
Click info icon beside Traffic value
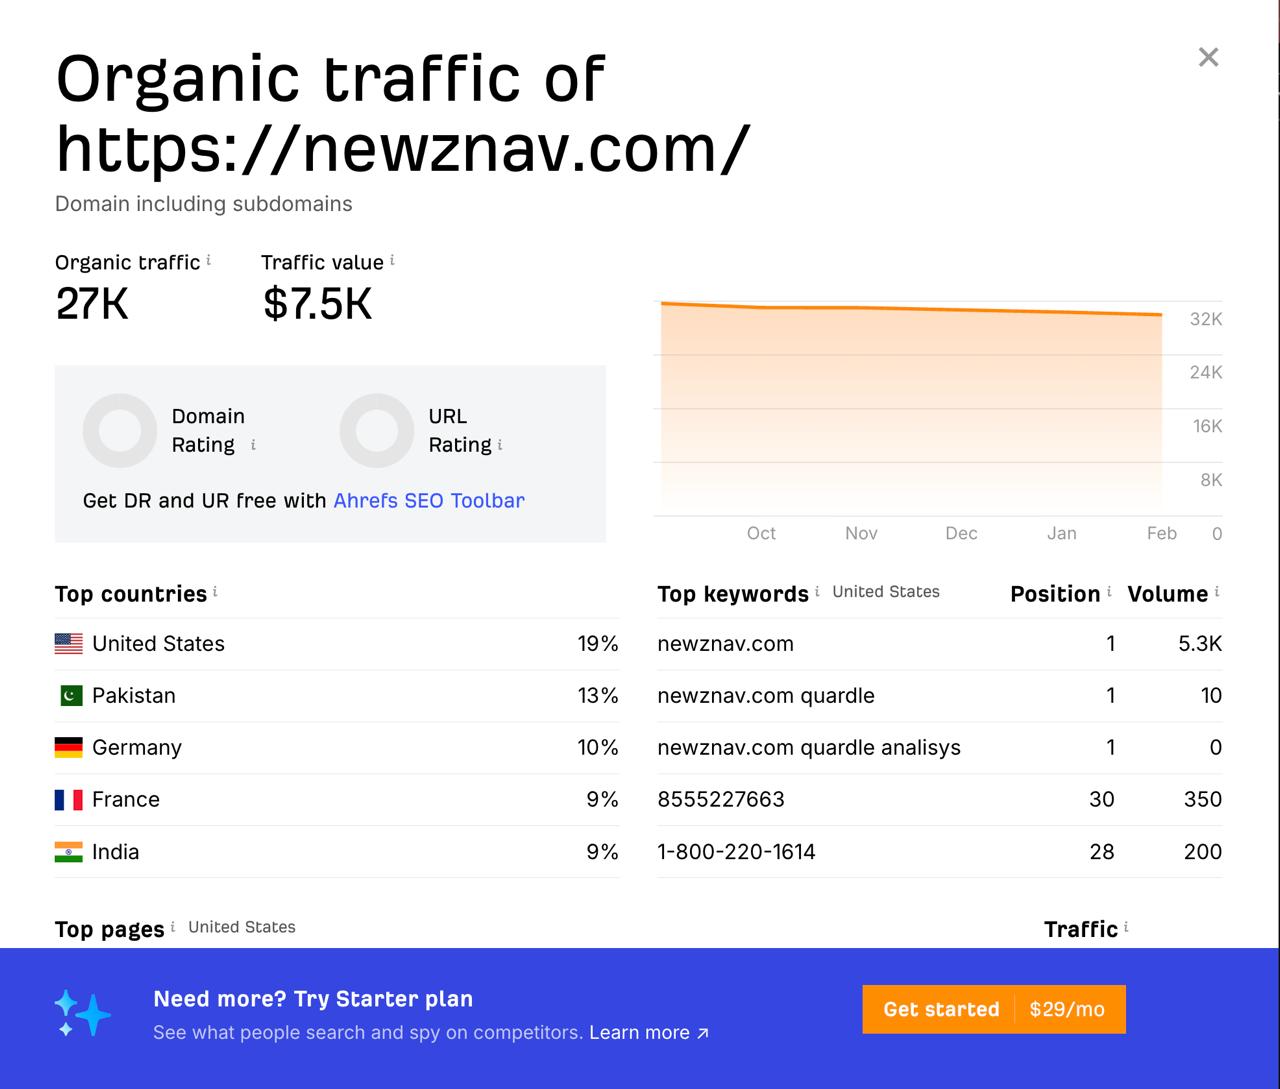pos(392,260)
